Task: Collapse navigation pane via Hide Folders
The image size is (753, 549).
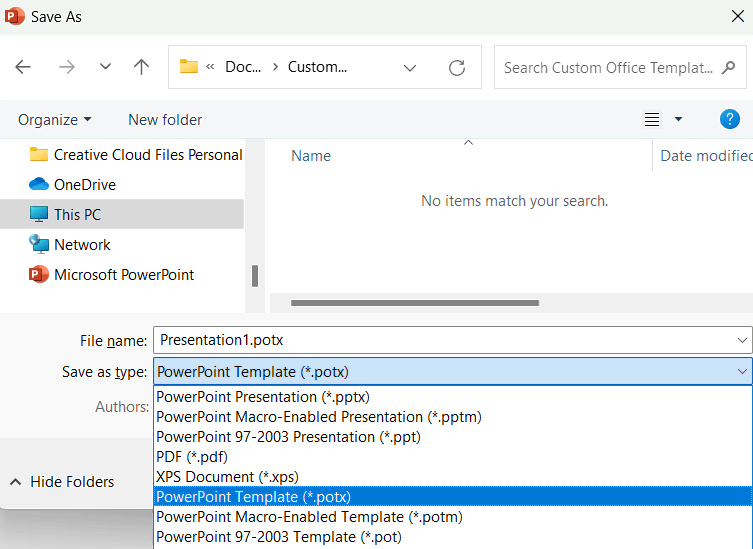Action: tap(62, 482)
